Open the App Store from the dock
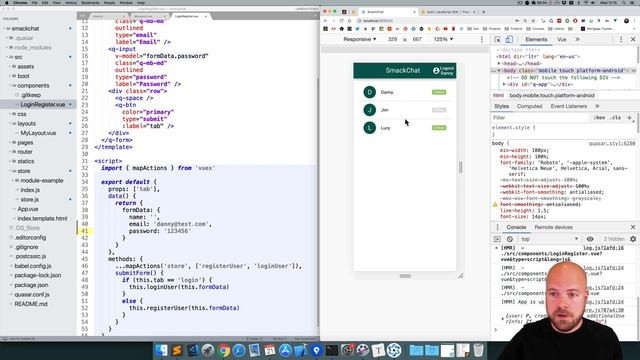The height and width of the screenshot is (360, 640). pos(285,350)
